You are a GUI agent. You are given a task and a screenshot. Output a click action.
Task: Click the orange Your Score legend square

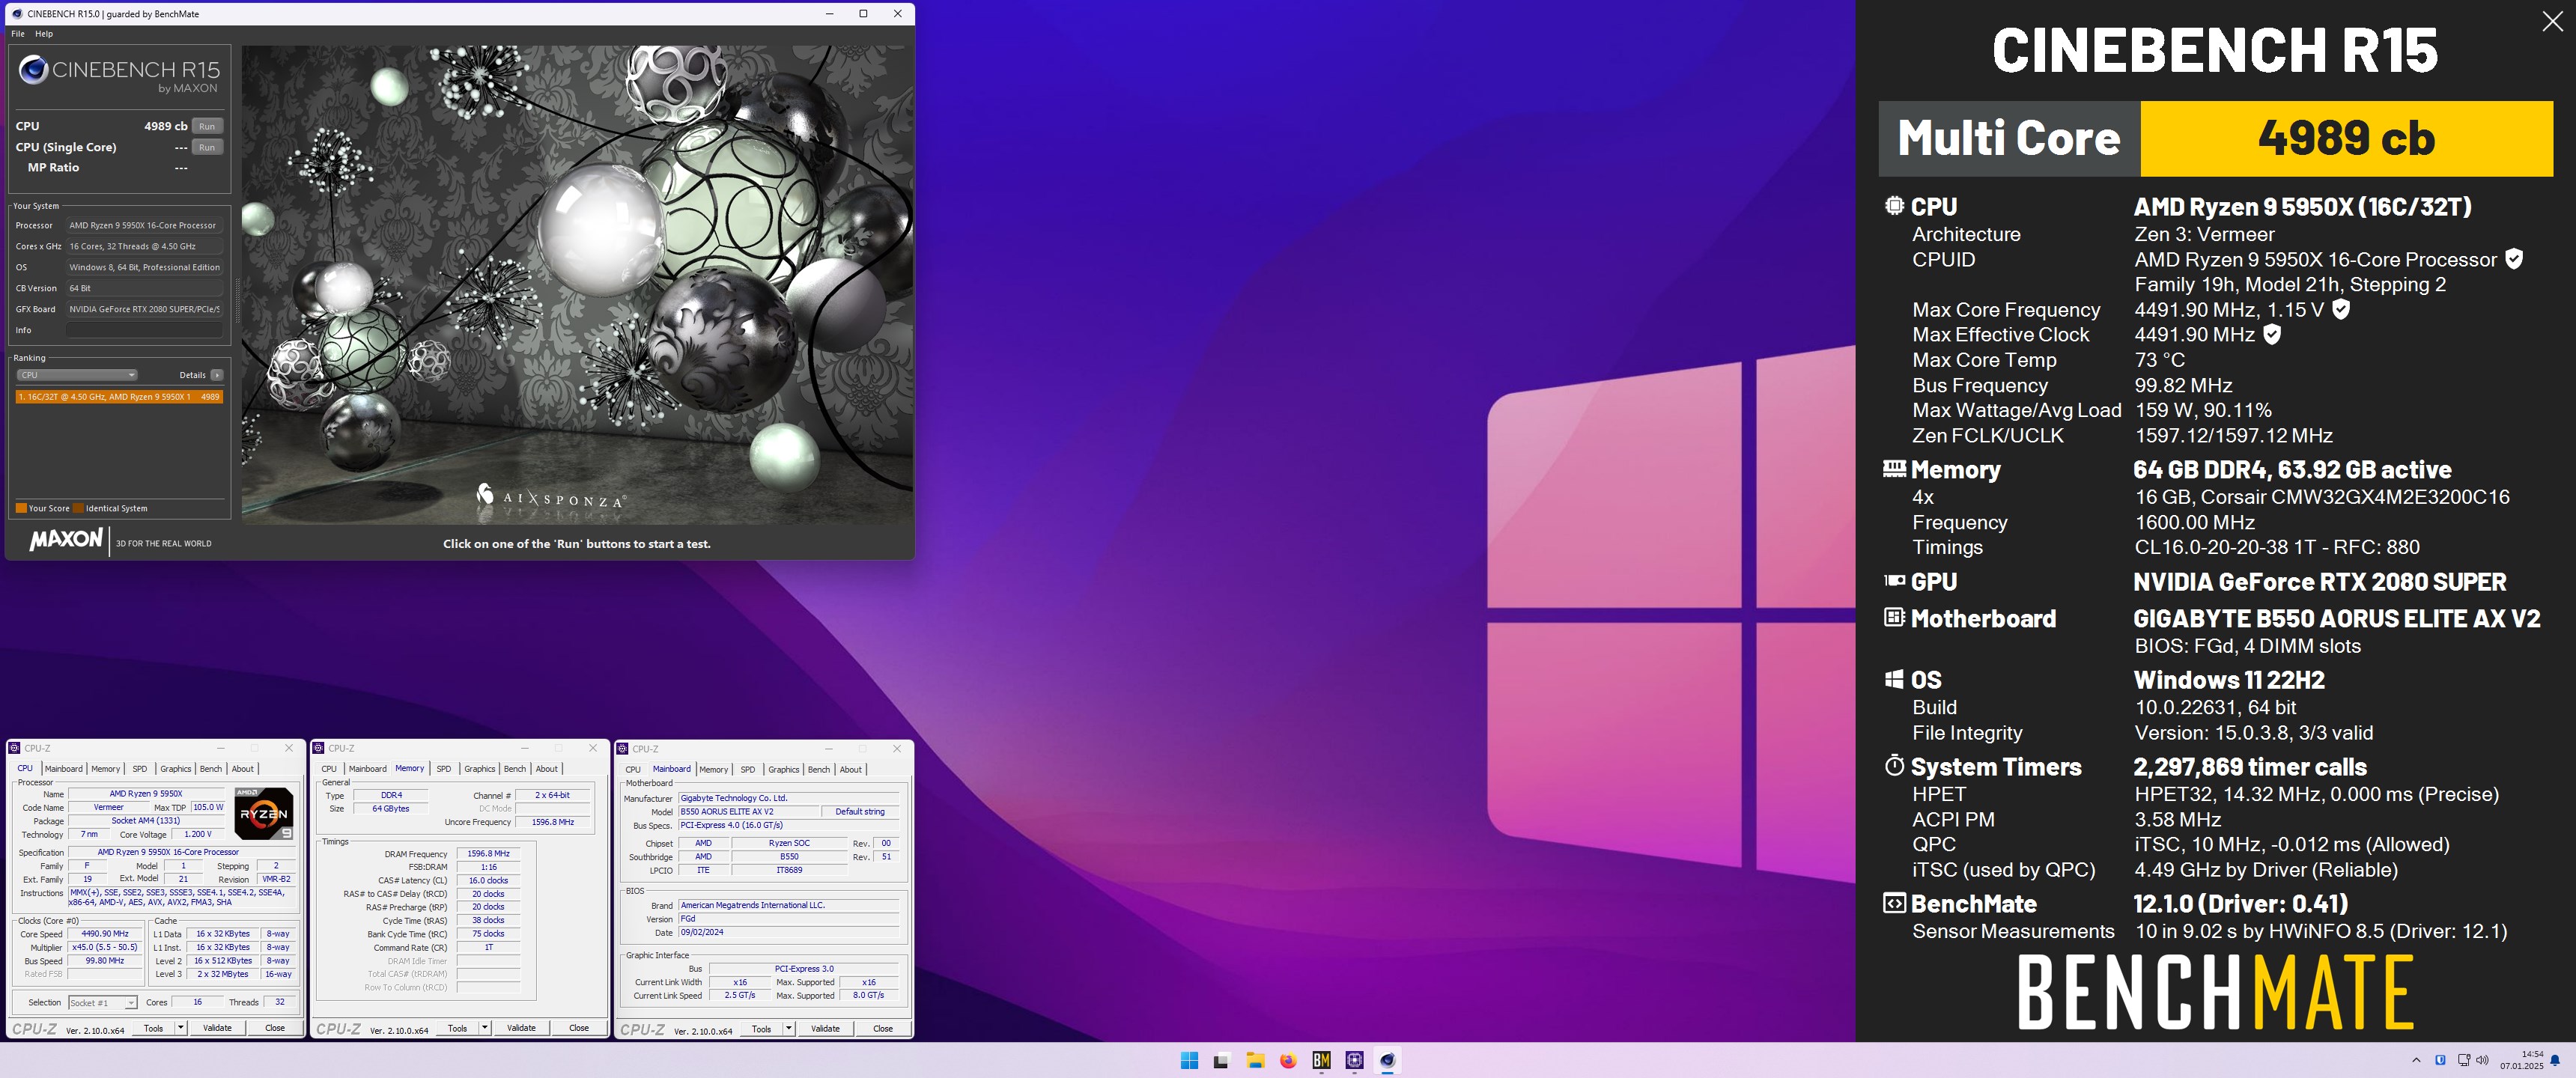pos(21,508)
